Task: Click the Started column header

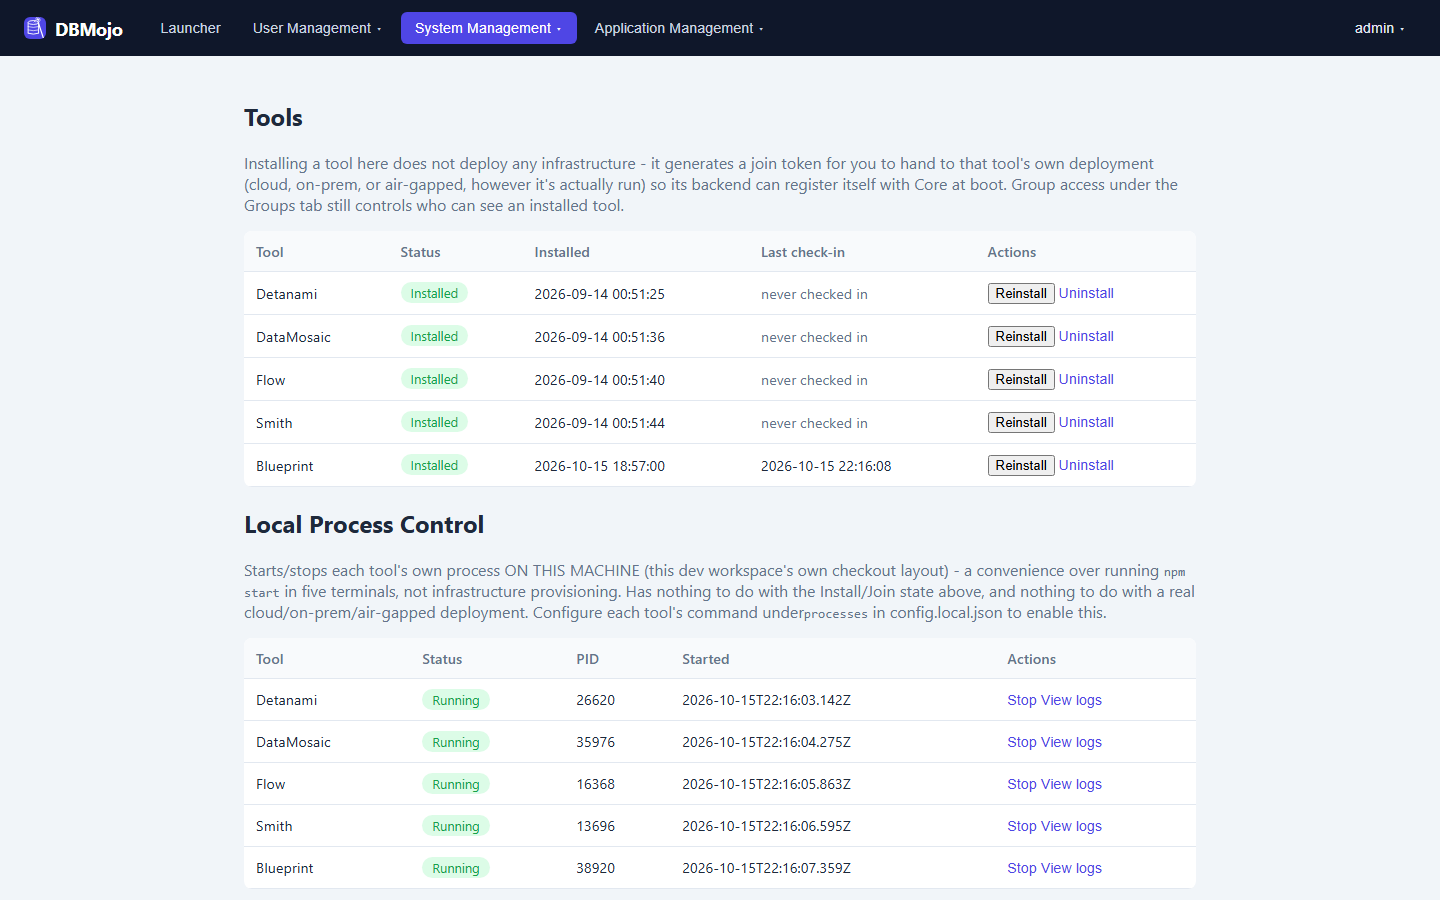Action: [x=705, y=659]
